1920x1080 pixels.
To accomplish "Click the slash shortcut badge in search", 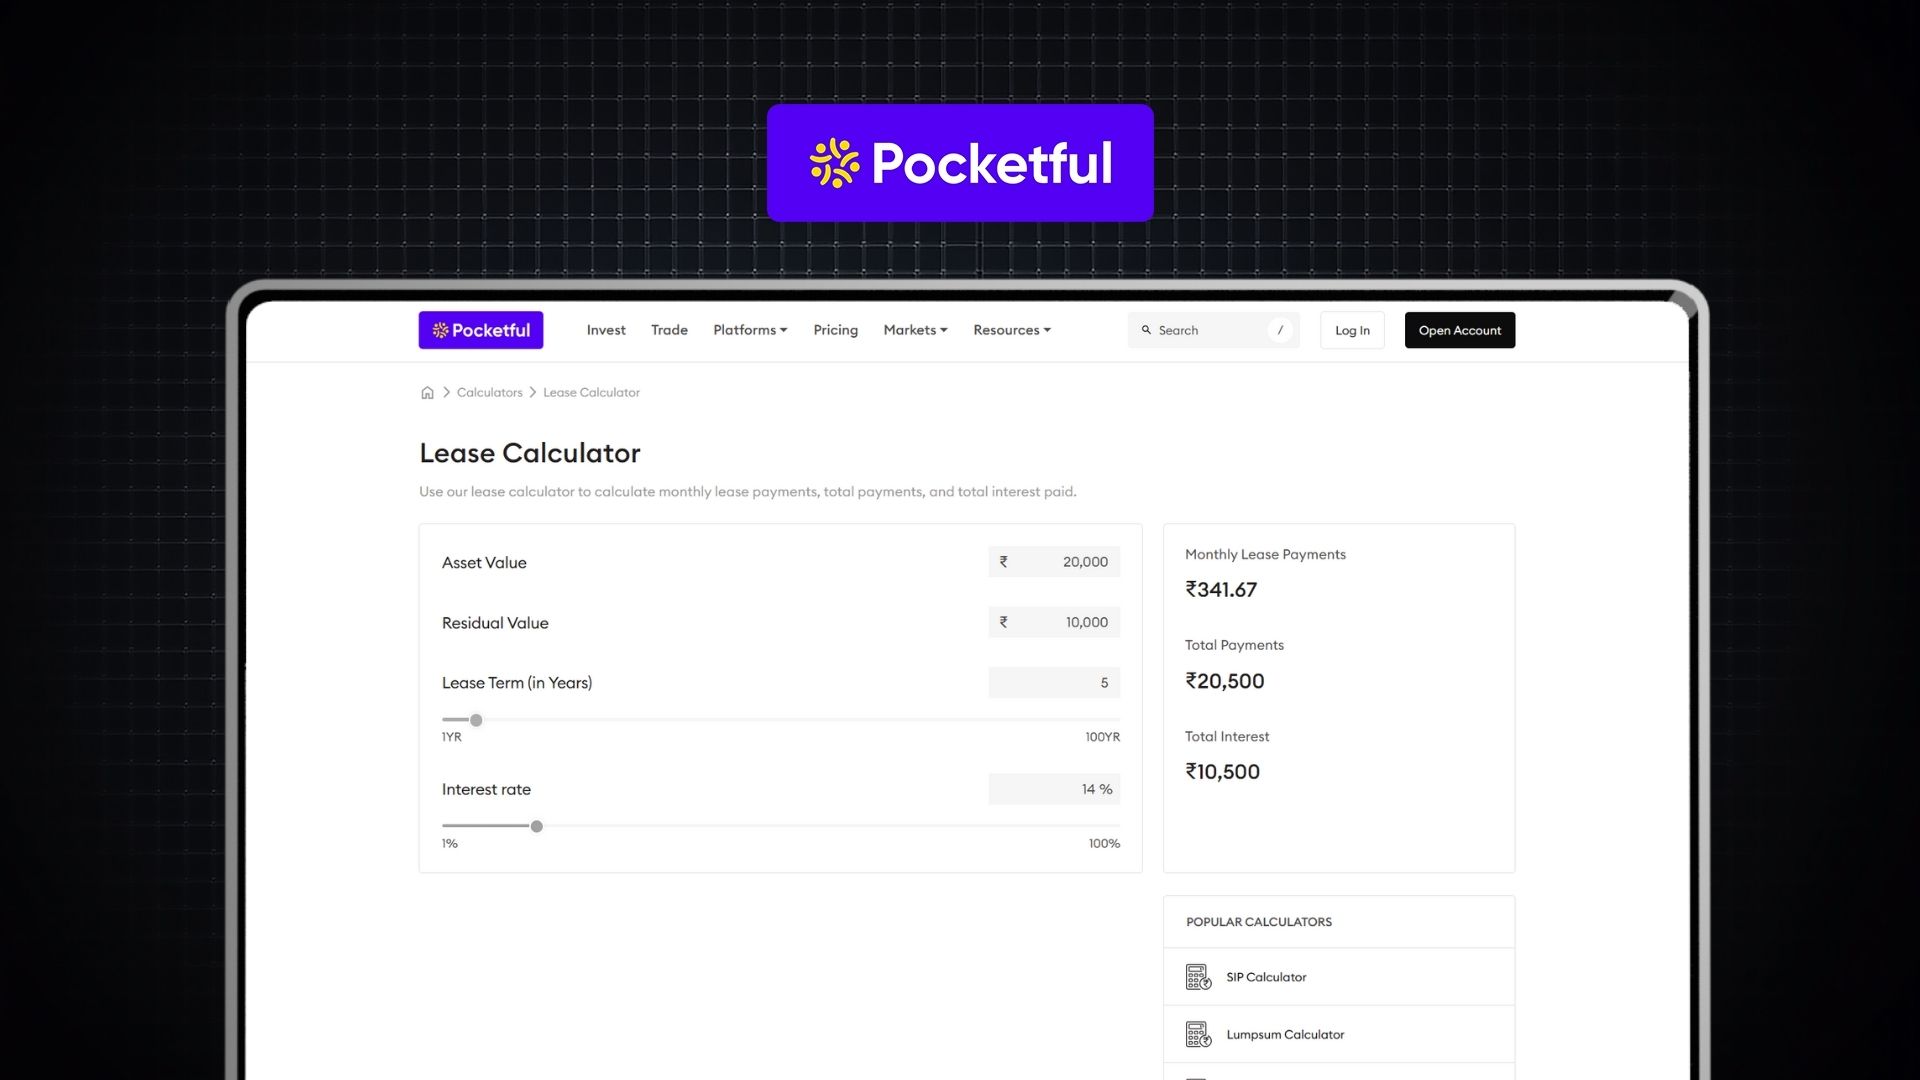I will tap(1280, 330).
